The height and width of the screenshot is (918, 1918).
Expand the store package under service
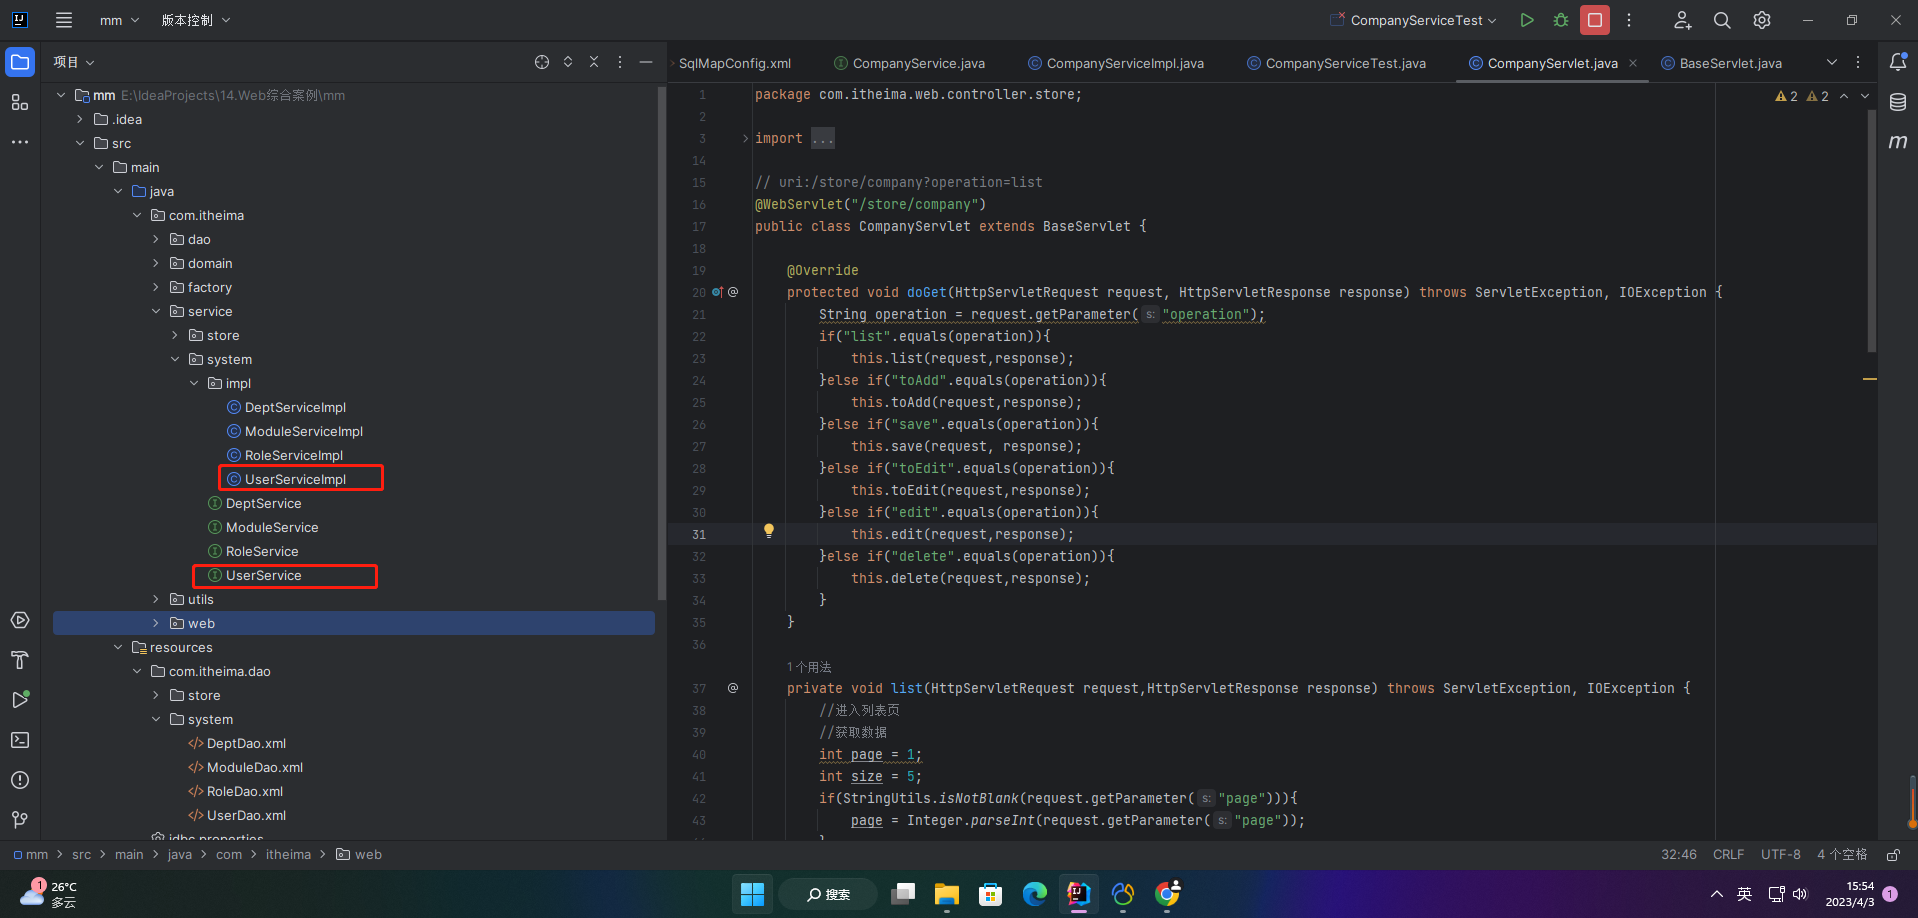click(175, 335)
